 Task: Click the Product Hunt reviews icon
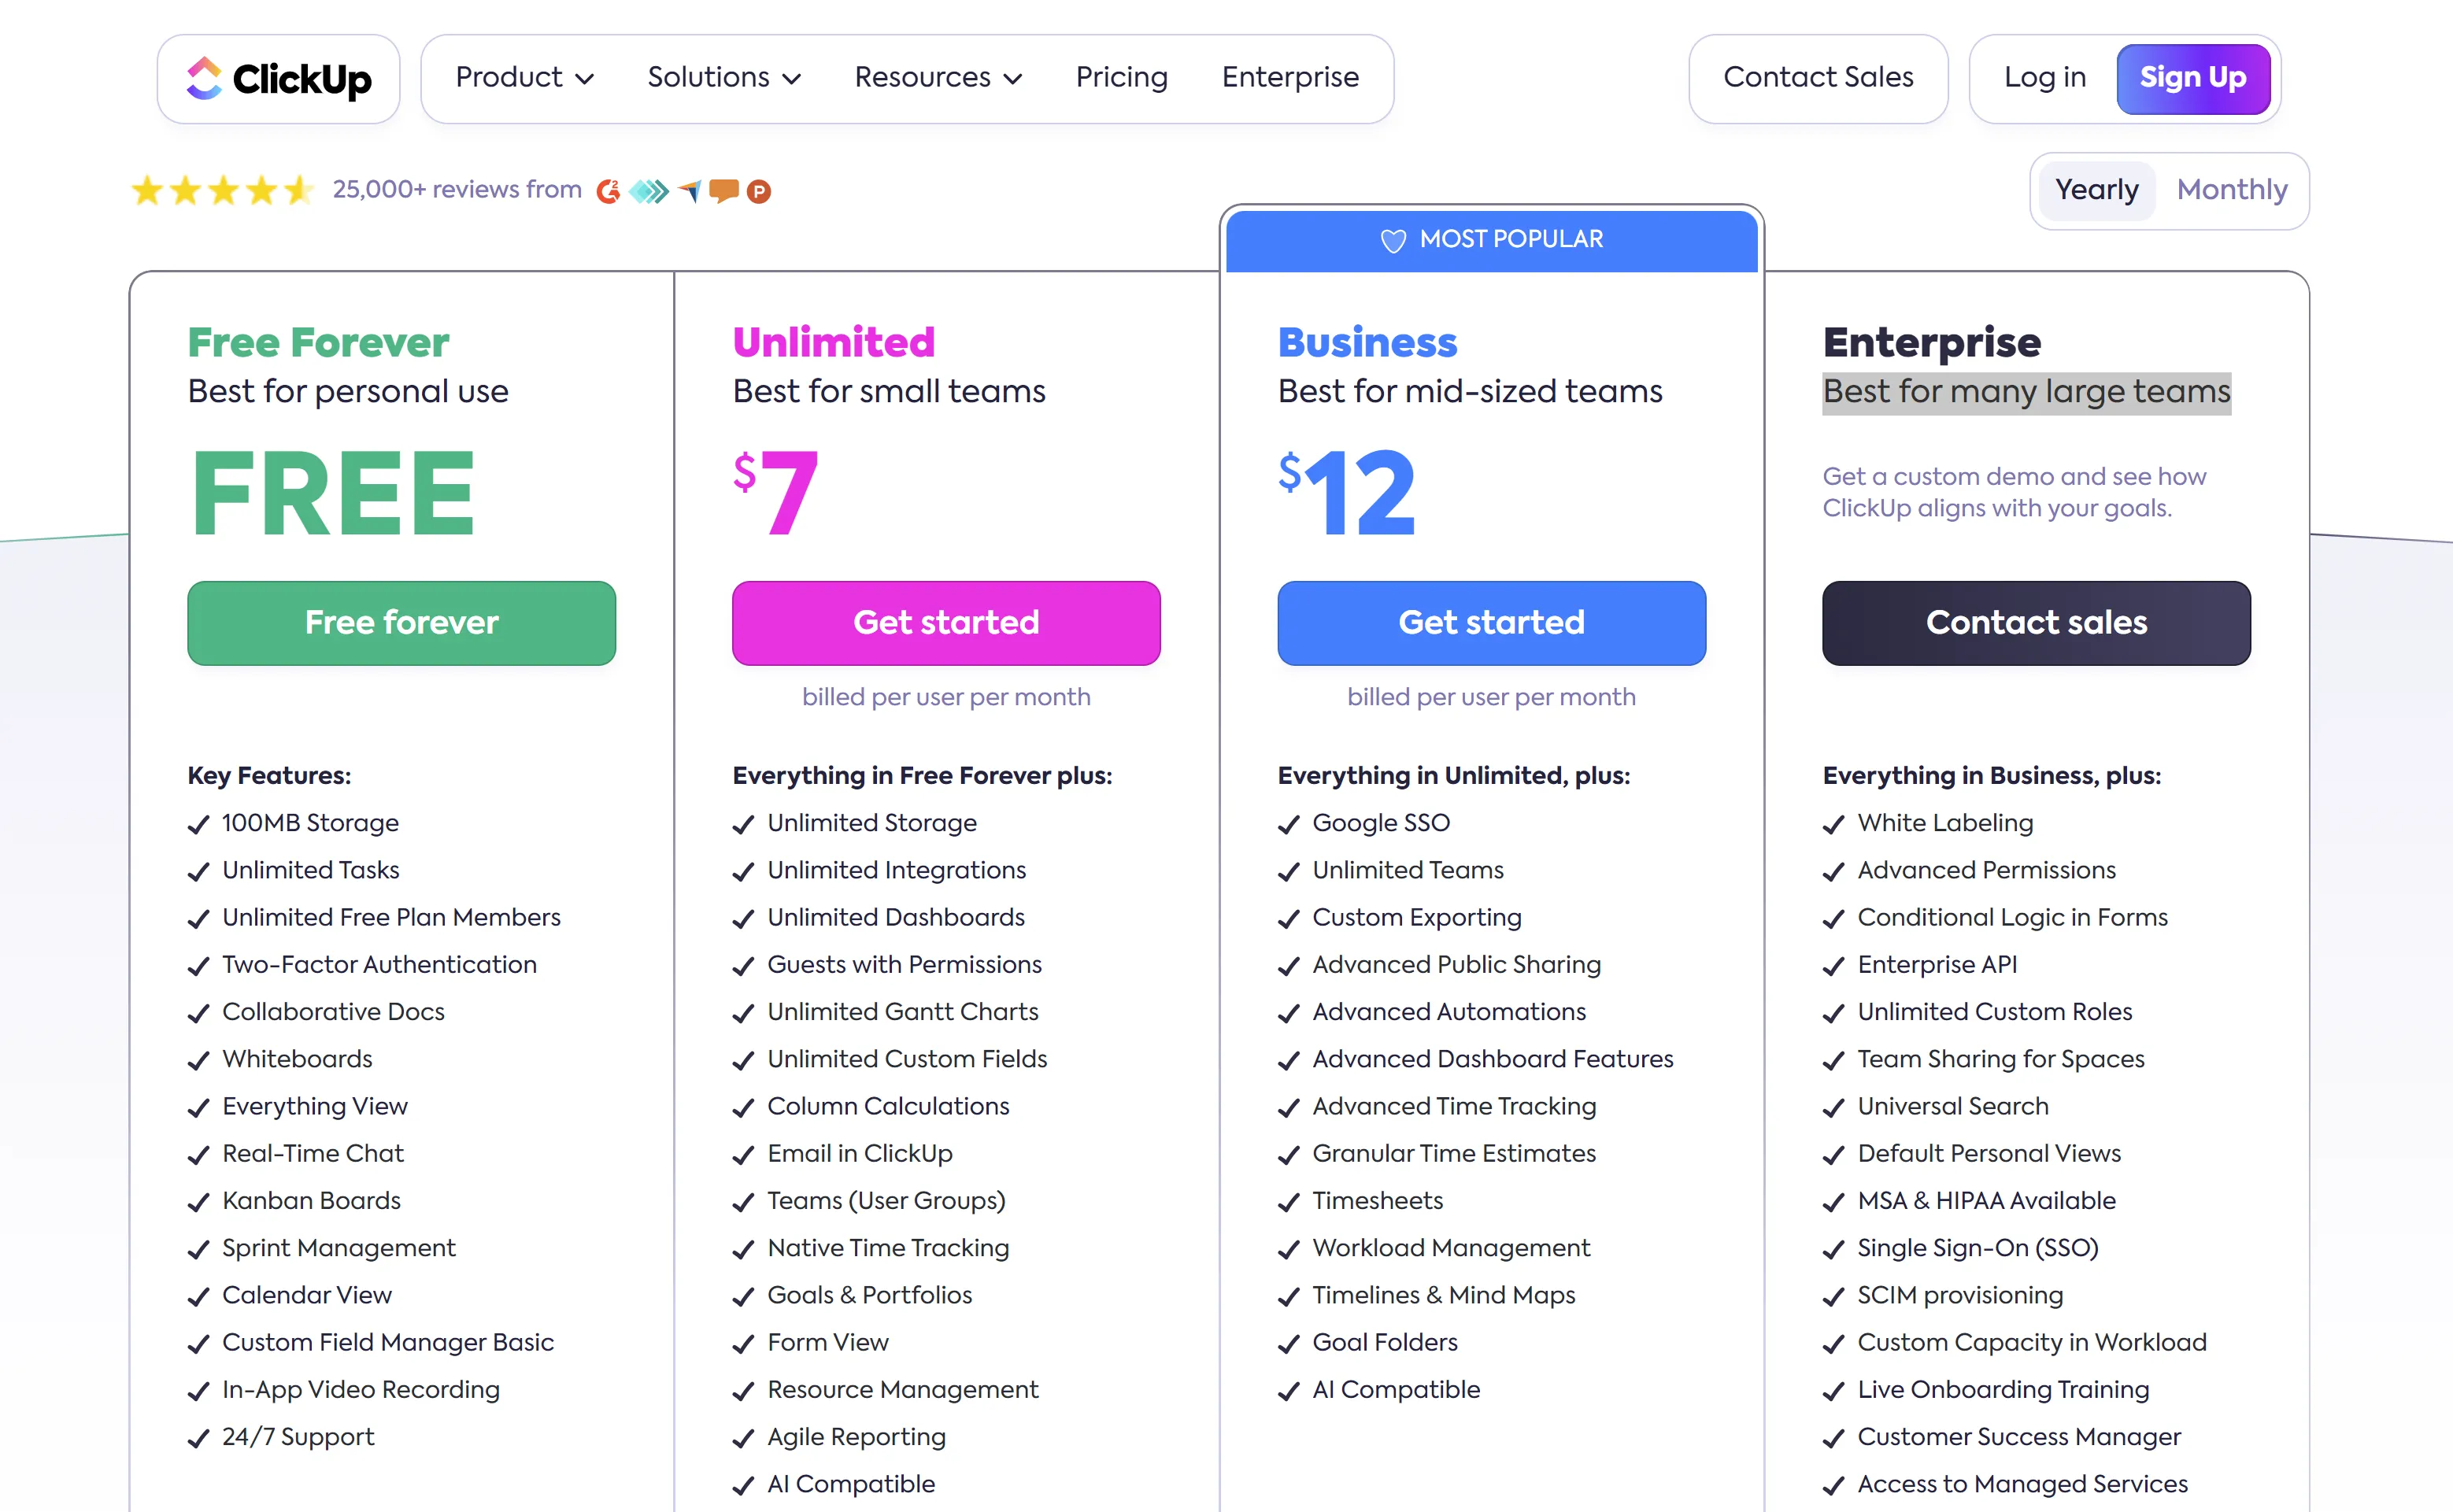759,191
